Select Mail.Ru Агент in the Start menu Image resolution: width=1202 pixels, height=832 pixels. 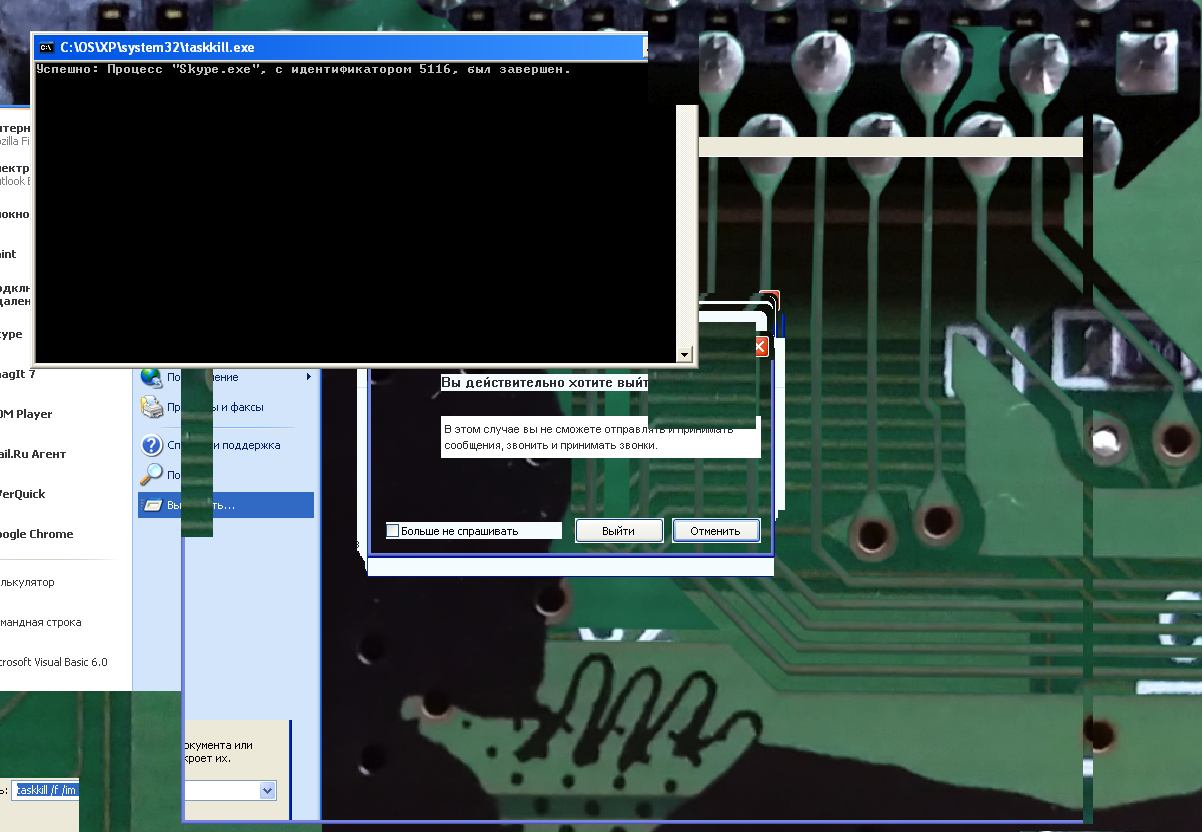pos(33,454)
